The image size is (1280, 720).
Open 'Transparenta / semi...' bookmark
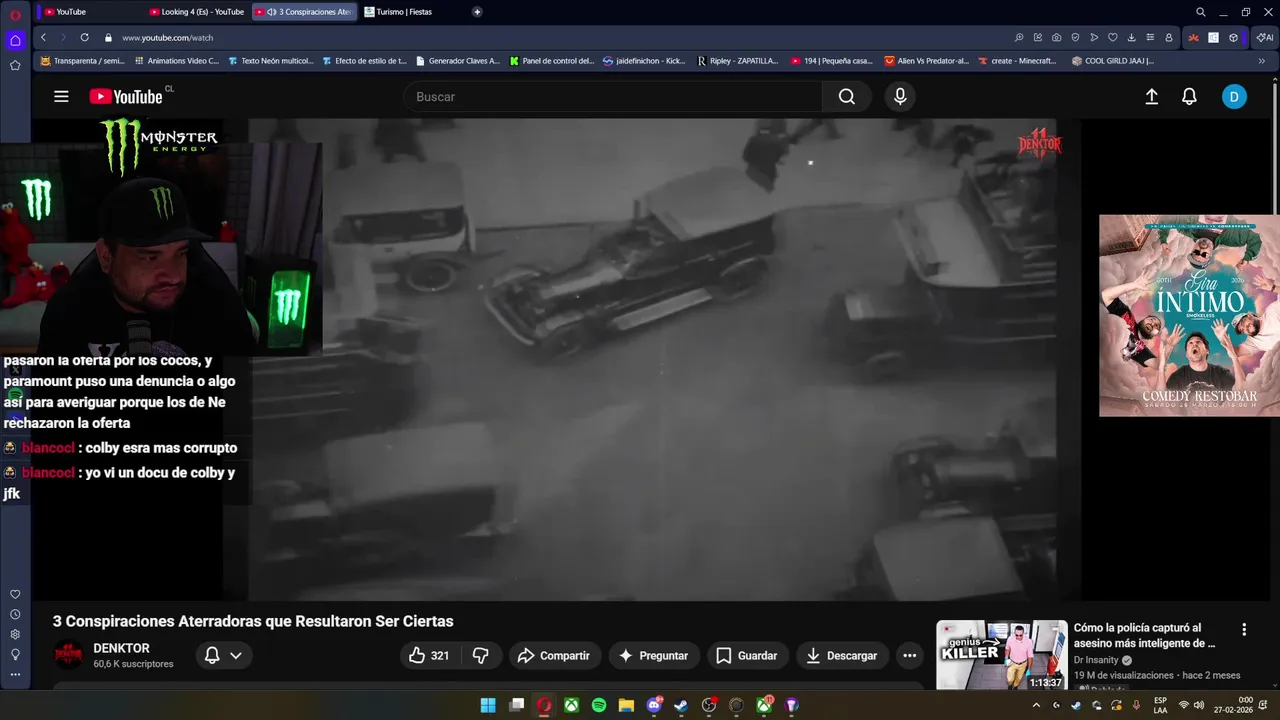pyautogui.click(x=82, y=61)
